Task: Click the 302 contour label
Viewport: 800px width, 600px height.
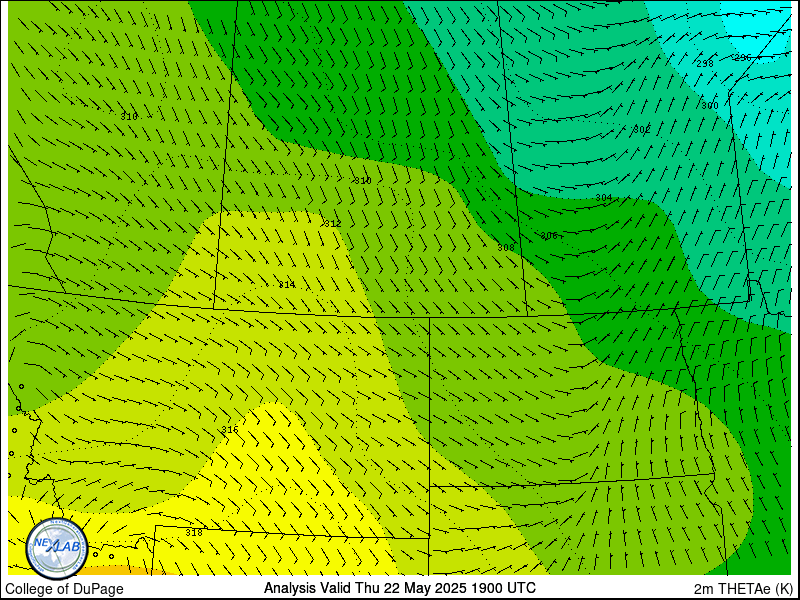Action: point(642,130)
